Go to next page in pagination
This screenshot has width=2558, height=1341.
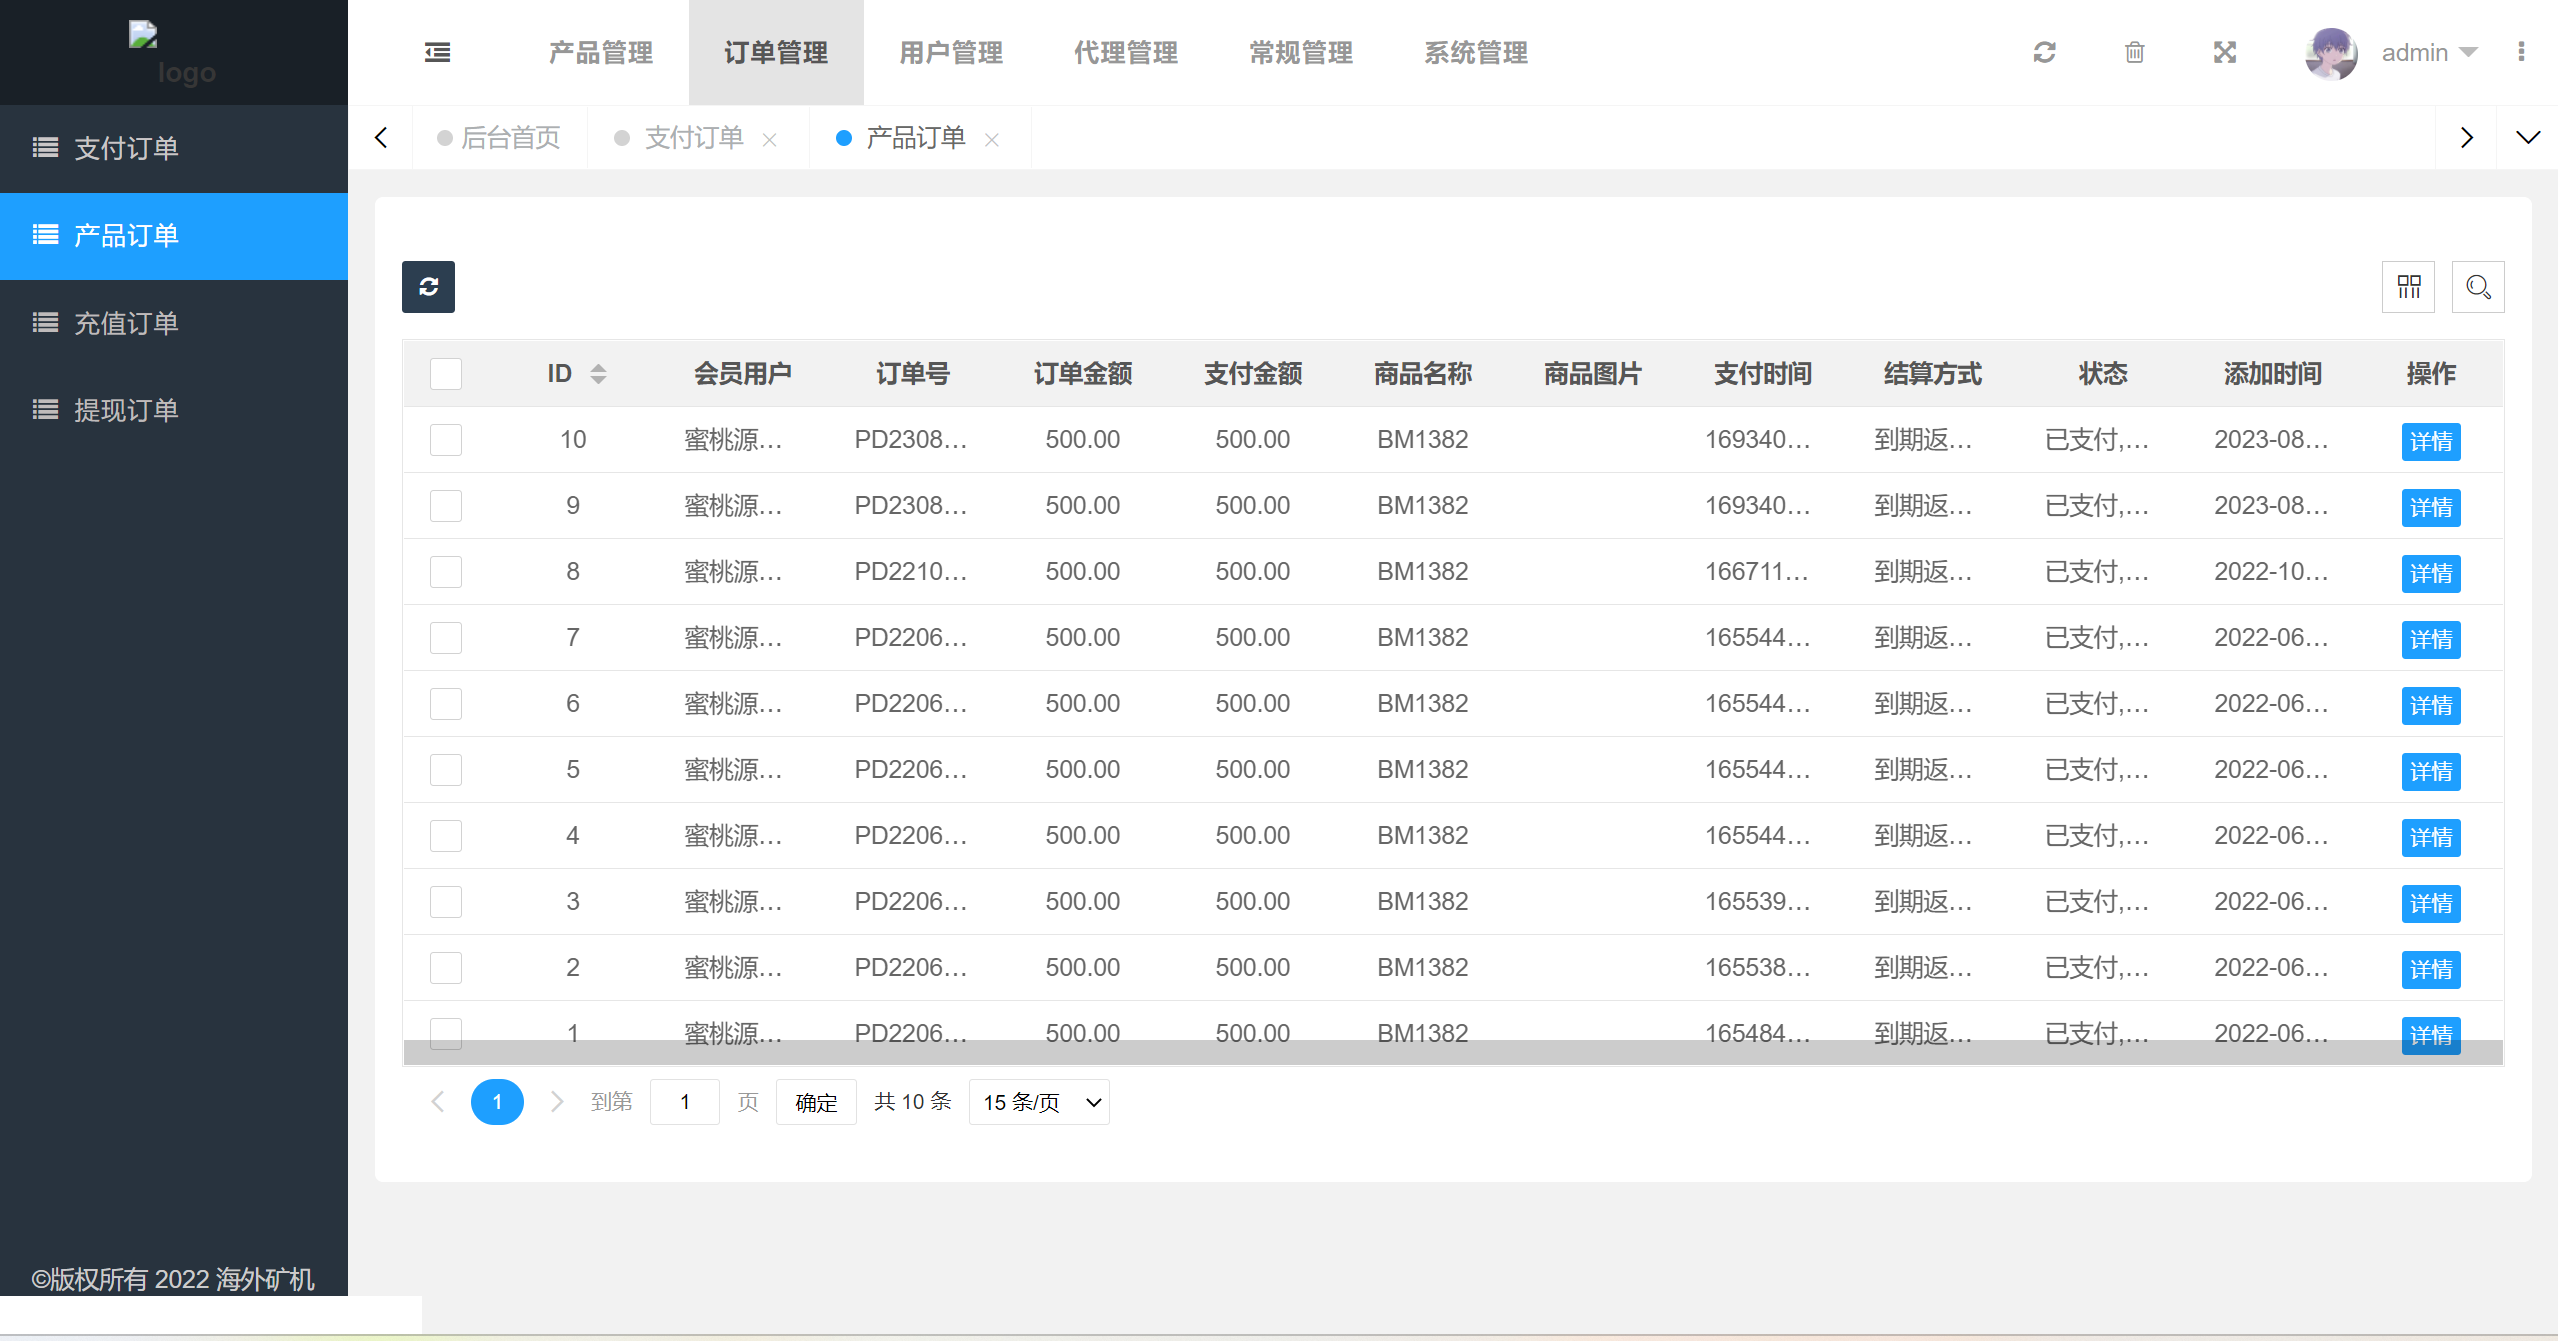557,1102
